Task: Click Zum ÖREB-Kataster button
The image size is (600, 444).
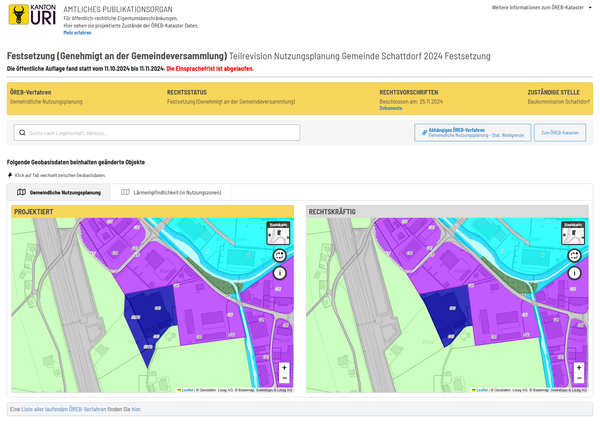Action: click(x=560, y=132)
